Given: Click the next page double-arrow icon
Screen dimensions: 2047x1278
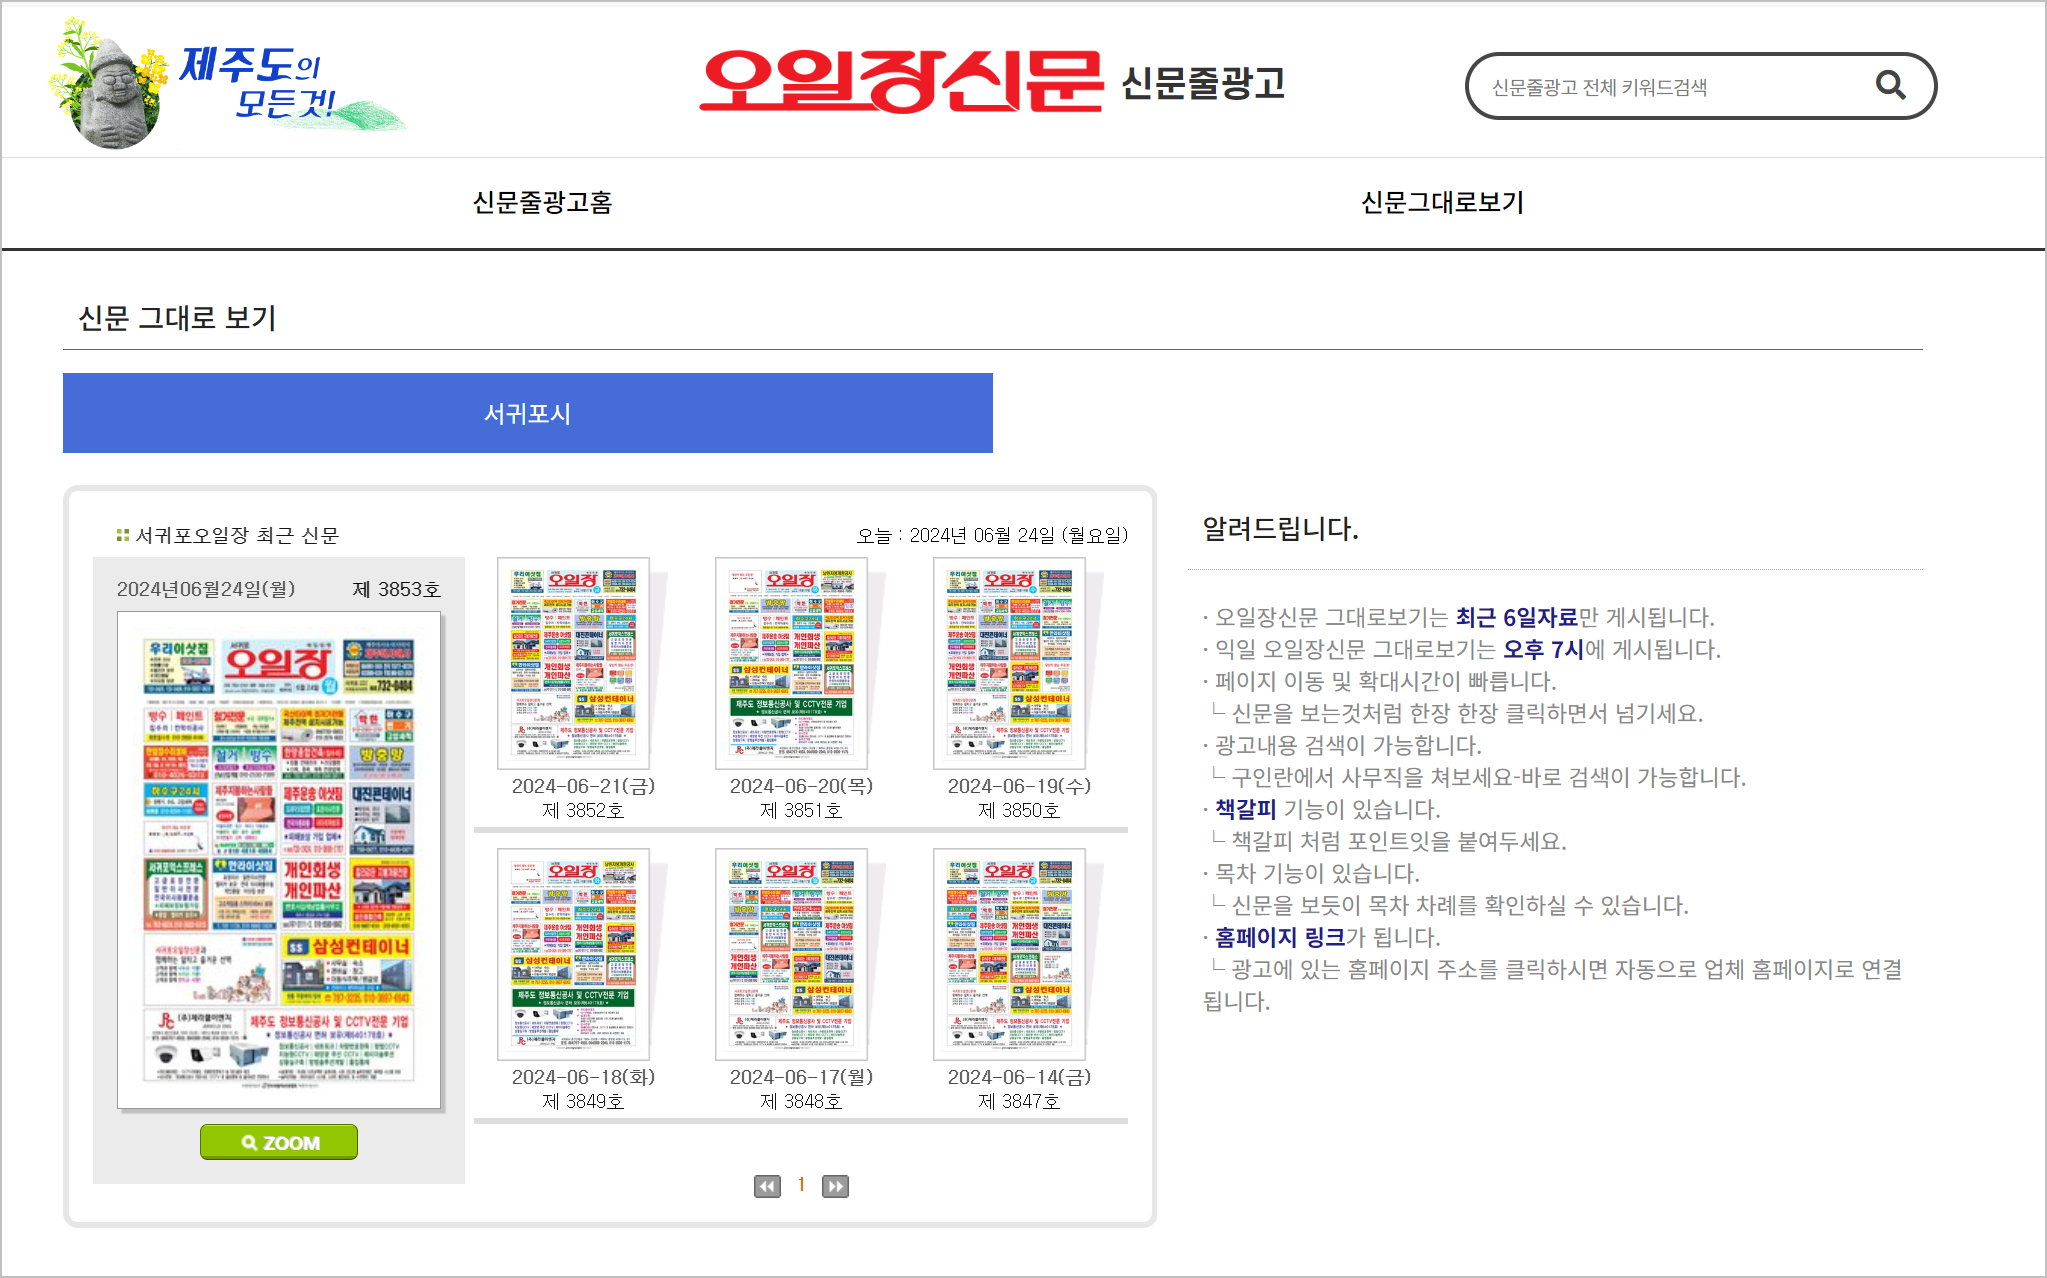Looking at the screenshot, I should 835,1186.
